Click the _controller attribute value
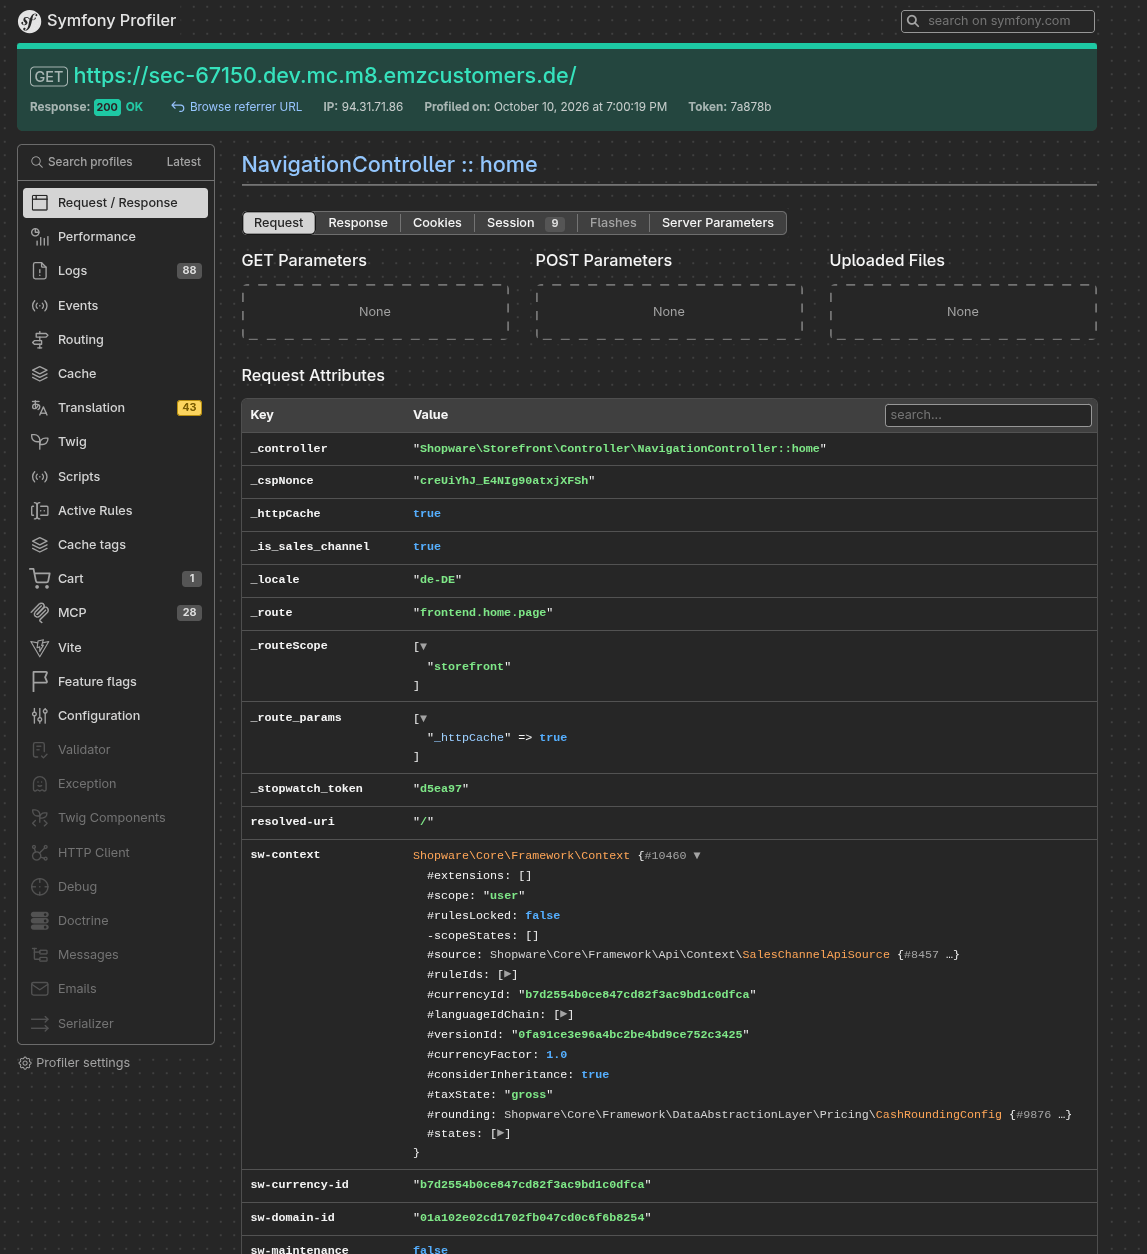The width and height of the screenshot is (1147, 1254). [620, 449]
